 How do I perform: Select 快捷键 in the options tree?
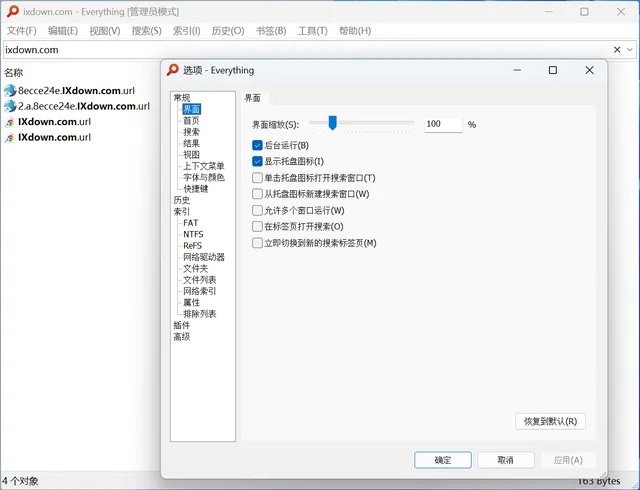(x=196, y=189)
